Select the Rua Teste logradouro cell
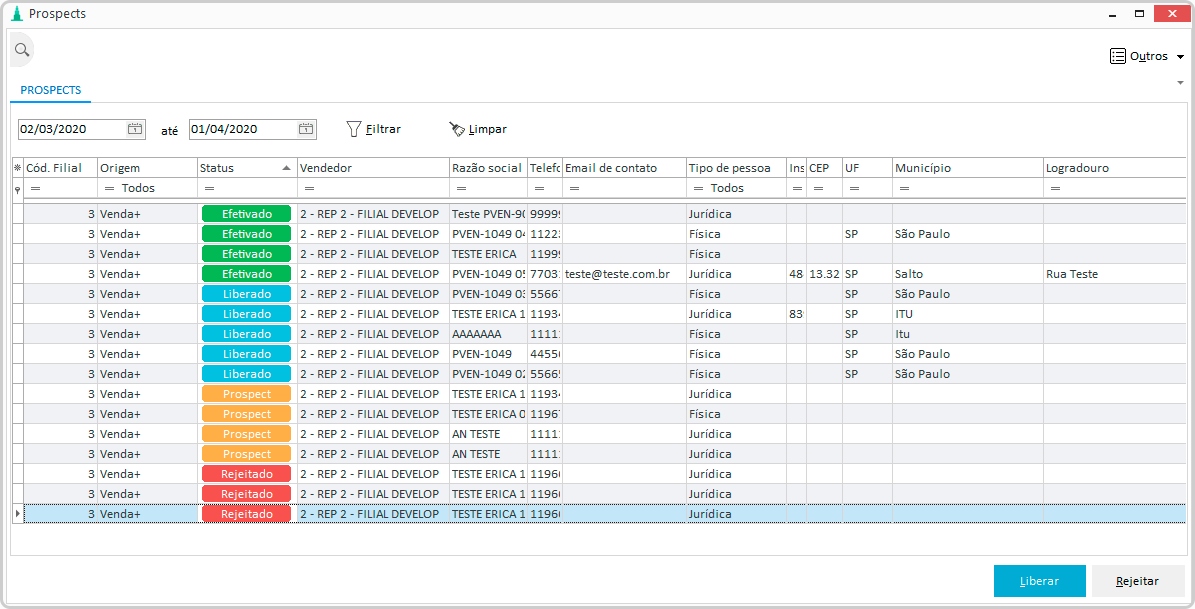 click(x=1114, y=274)
